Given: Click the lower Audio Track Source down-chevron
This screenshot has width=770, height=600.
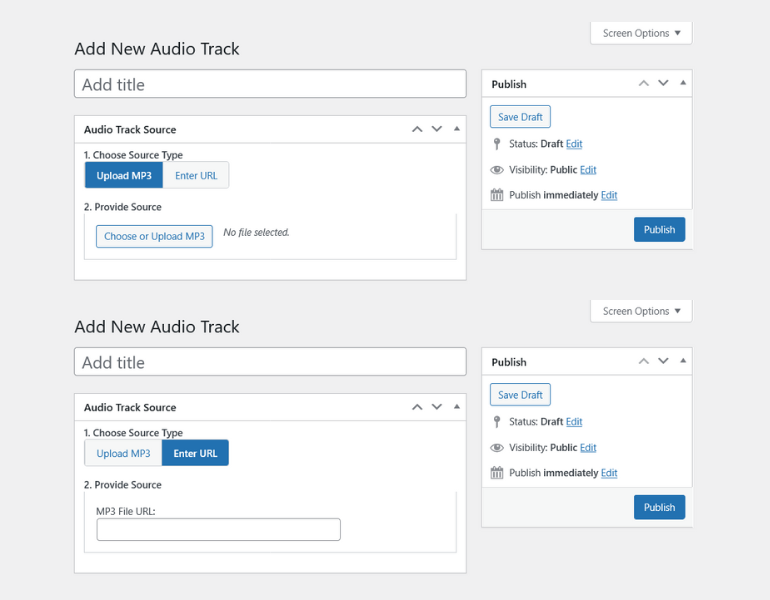Looking at the screenshot, I should (x=437, y=407).
